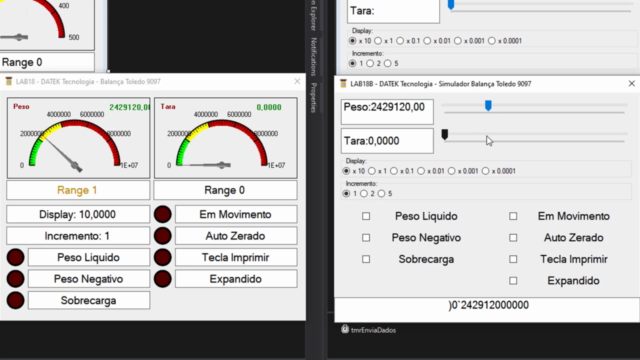The height and width of the screenshot is (360, 640).
Task: Click the Expandido LED indicator
Action: click(162, 279)
